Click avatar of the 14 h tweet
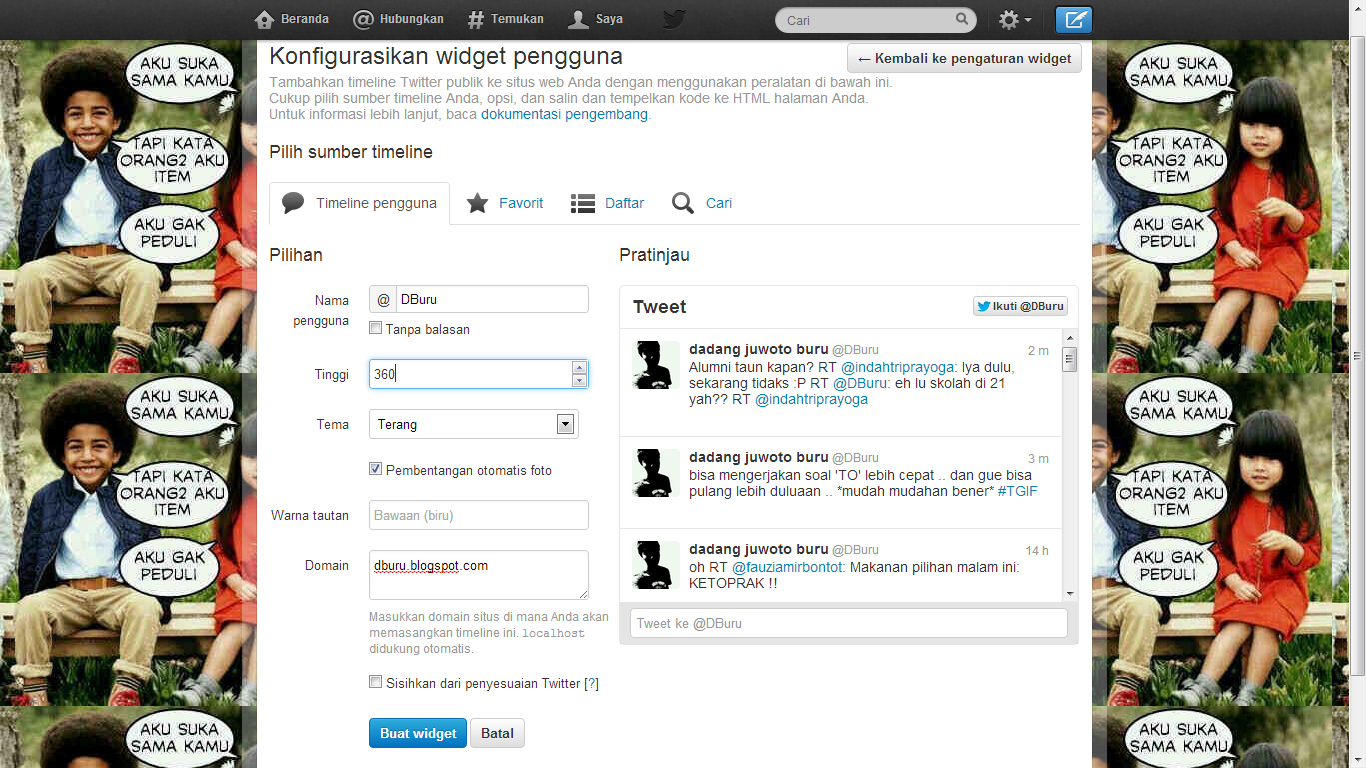1366x768 pixels. click(x=657, y=564)
